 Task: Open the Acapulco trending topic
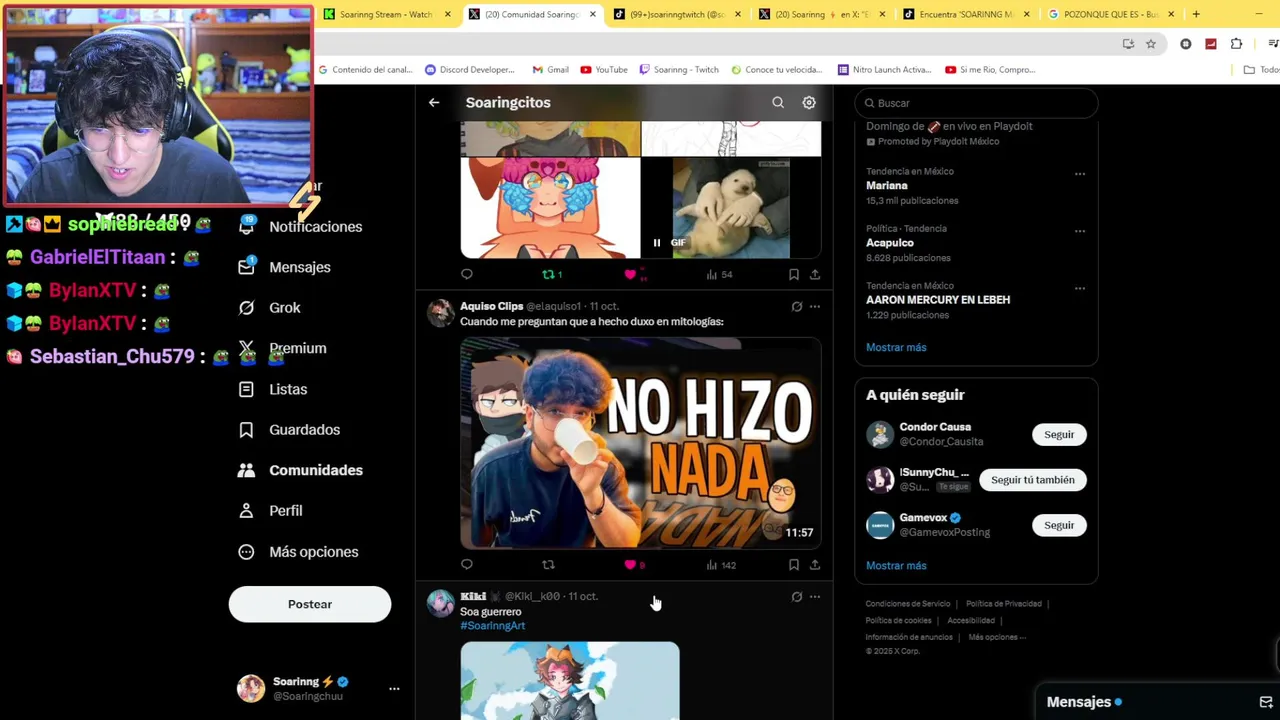coord(890,243)
